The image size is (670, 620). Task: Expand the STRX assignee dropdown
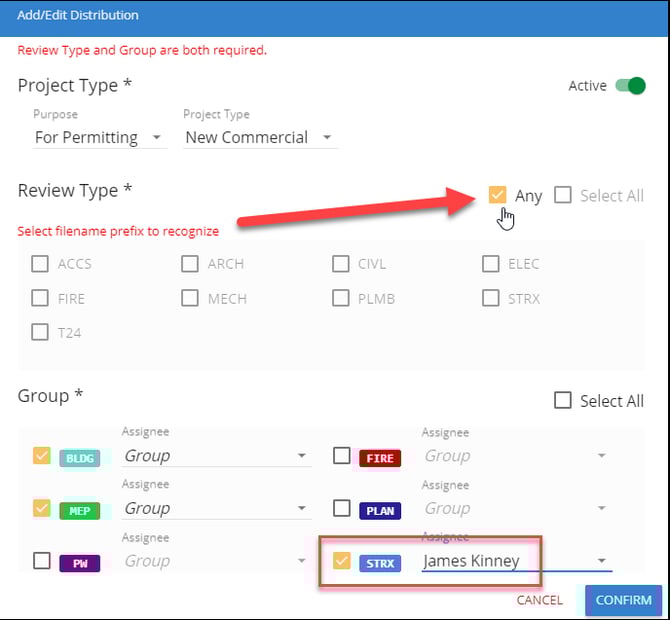[602, 562]
